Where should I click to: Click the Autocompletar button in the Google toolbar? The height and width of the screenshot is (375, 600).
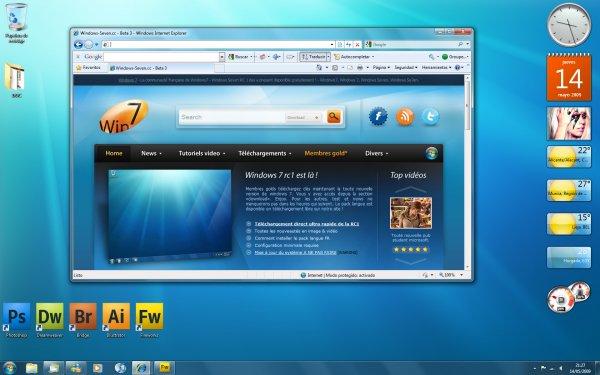[x=352, y=57]
